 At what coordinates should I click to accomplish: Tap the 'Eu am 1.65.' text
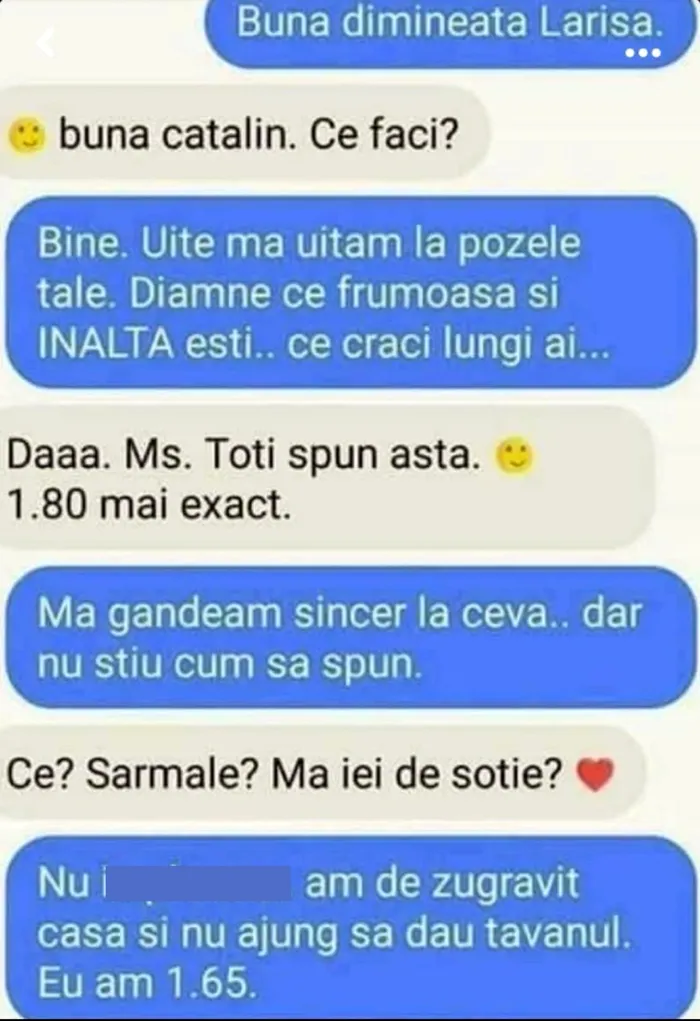147,983
